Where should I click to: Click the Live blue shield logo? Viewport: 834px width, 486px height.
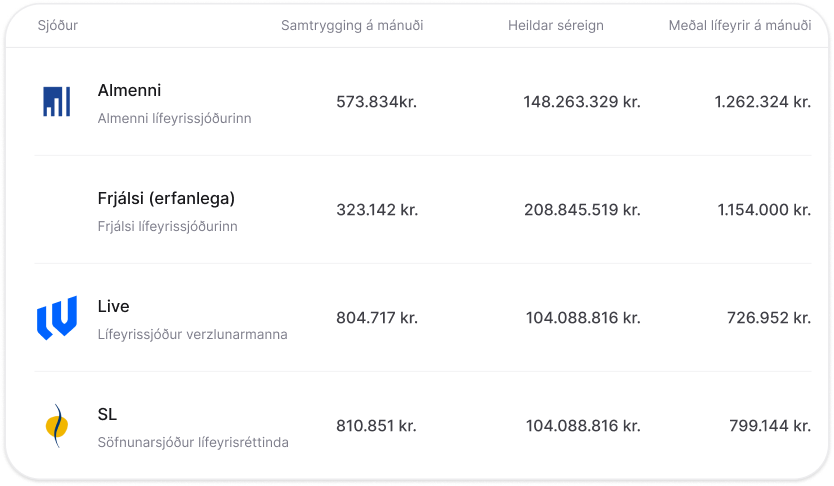[56, 318]
